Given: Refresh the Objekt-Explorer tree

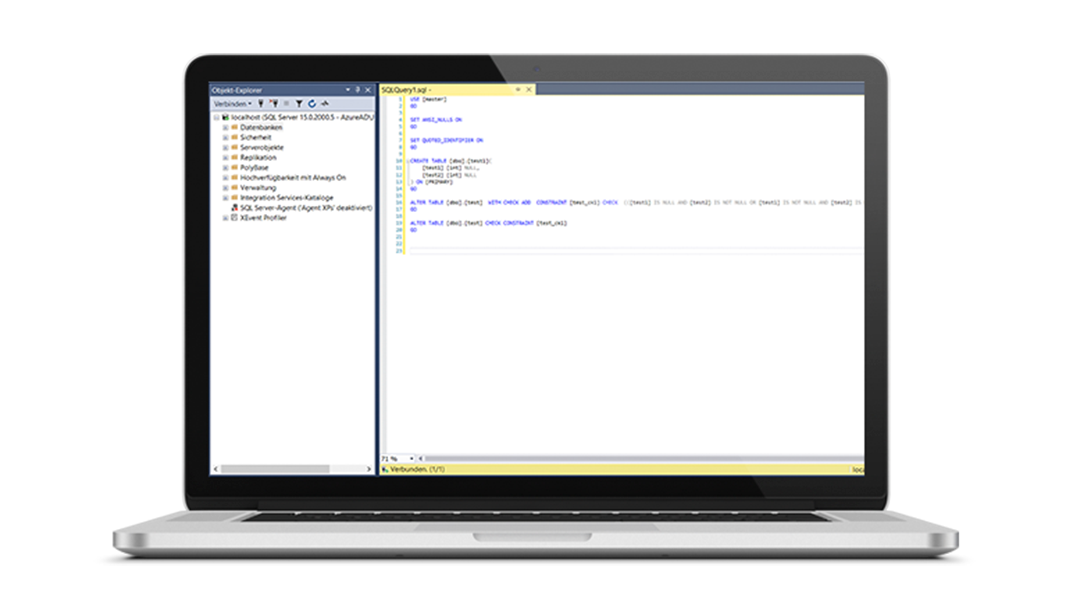Looking at the screenshot, I should click(x=312, y=103).
